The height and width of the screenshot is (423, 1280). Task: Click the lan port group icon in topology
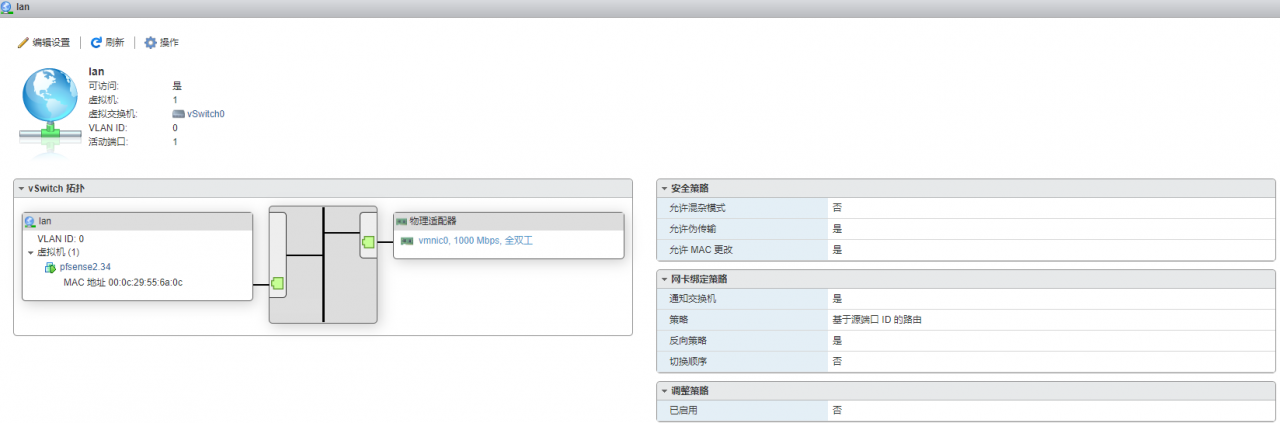pos(30,221)
